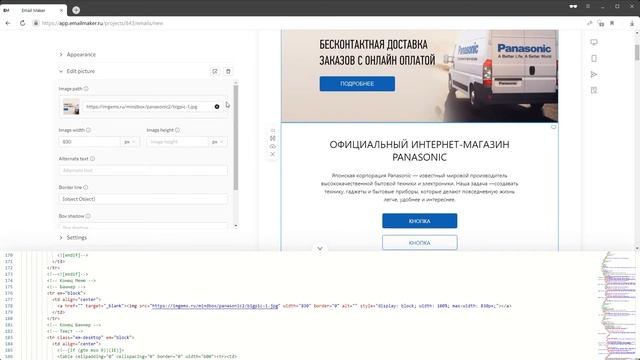Image resolution: width=640 pixels, height=360 pixels.
Task: Go back in browser history
Action: click(x=8, y=23)
